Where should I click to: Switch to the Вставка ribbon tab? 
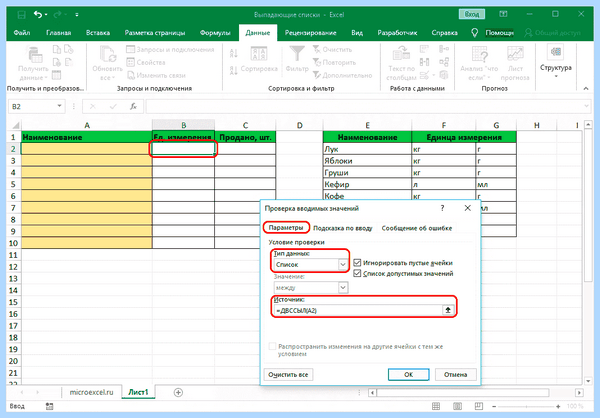(x=98, y=33)
